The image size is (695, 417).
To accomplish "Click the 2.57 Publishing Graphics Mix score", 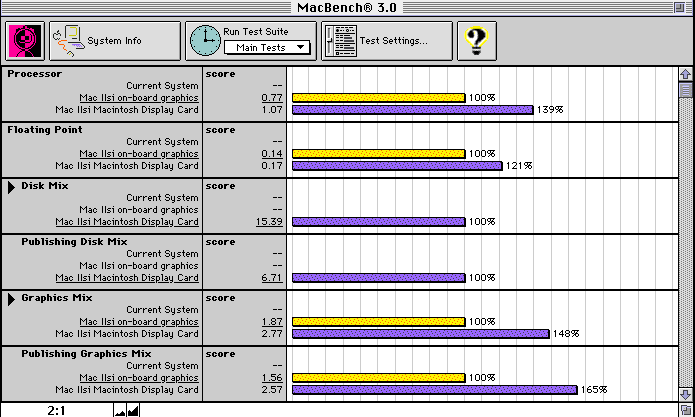I will pos(272,390).
